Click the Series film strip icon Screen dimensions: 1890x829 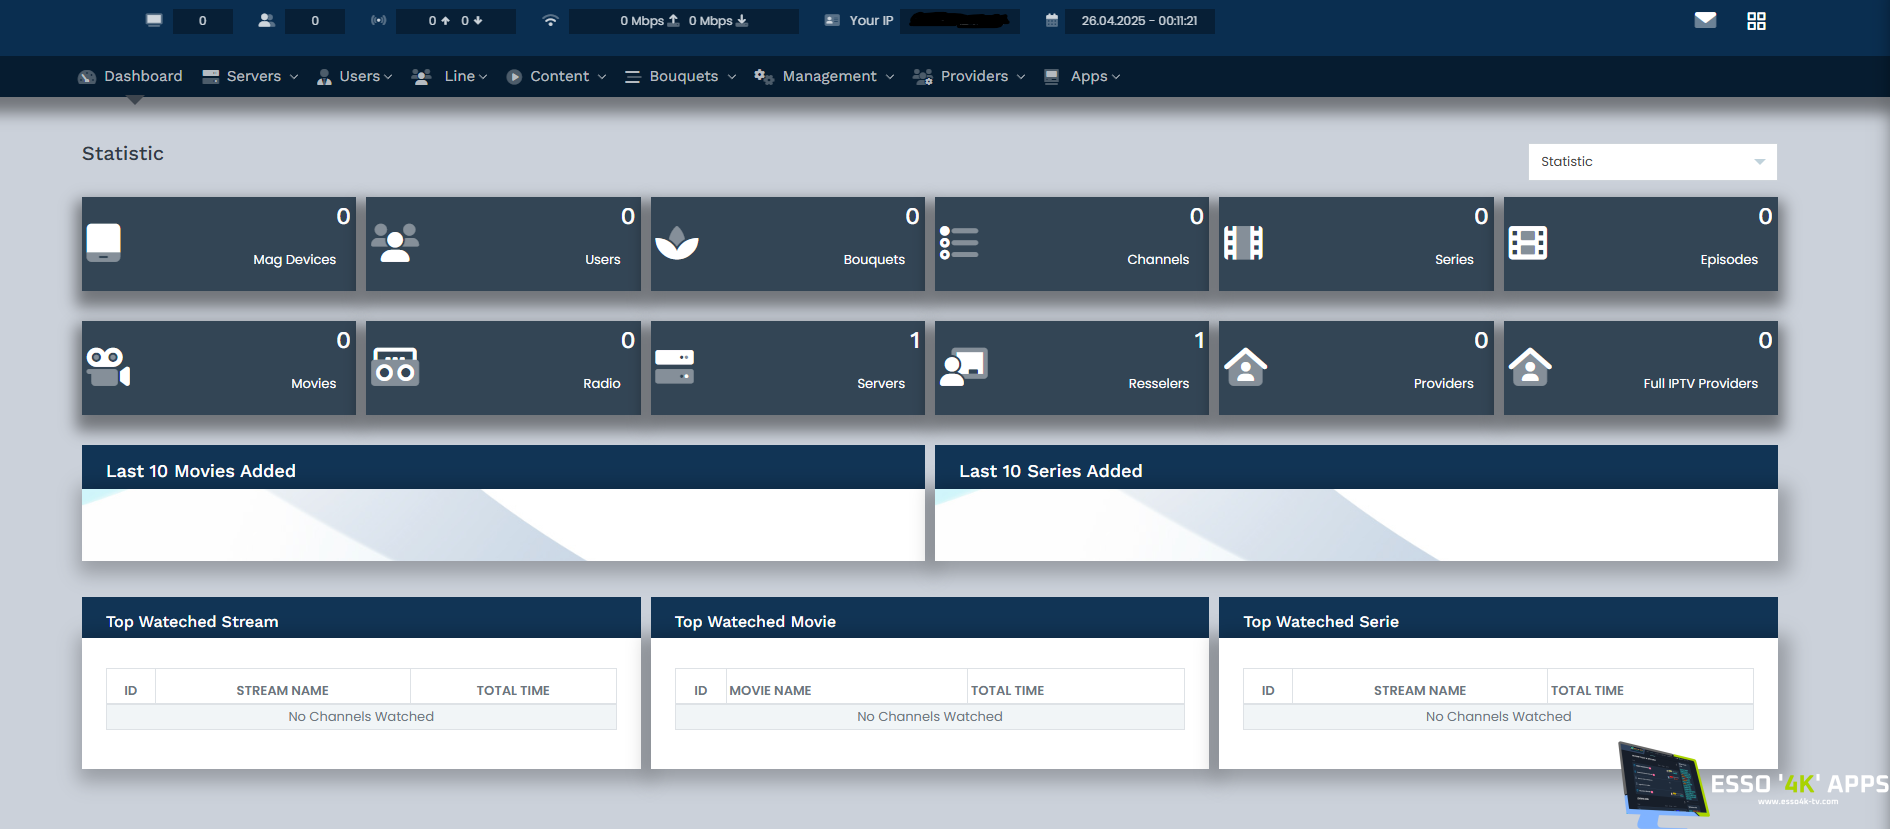pos(1243,243)
